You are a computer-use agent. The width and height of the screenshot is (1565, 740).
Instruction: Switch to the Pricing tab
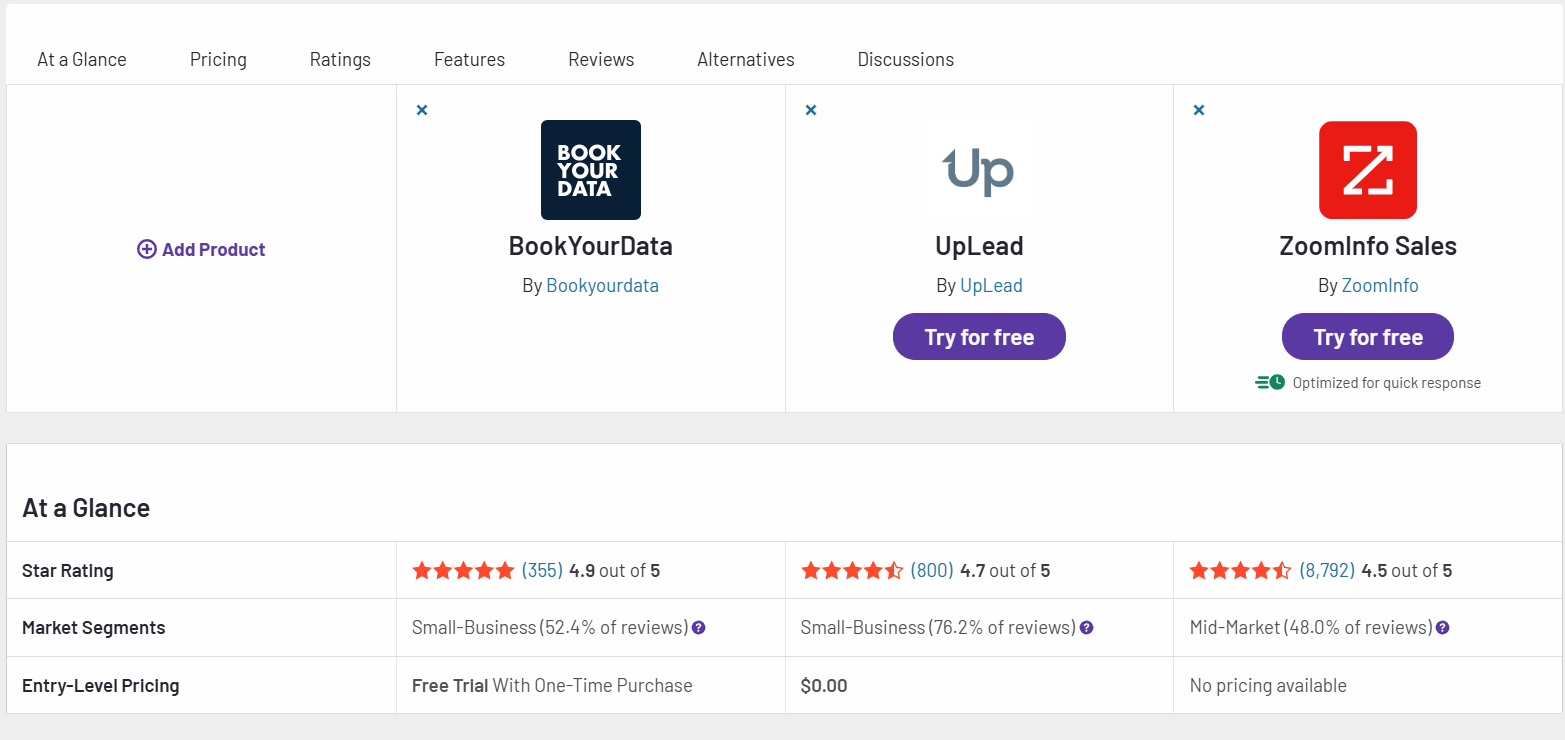coord(218,59)
